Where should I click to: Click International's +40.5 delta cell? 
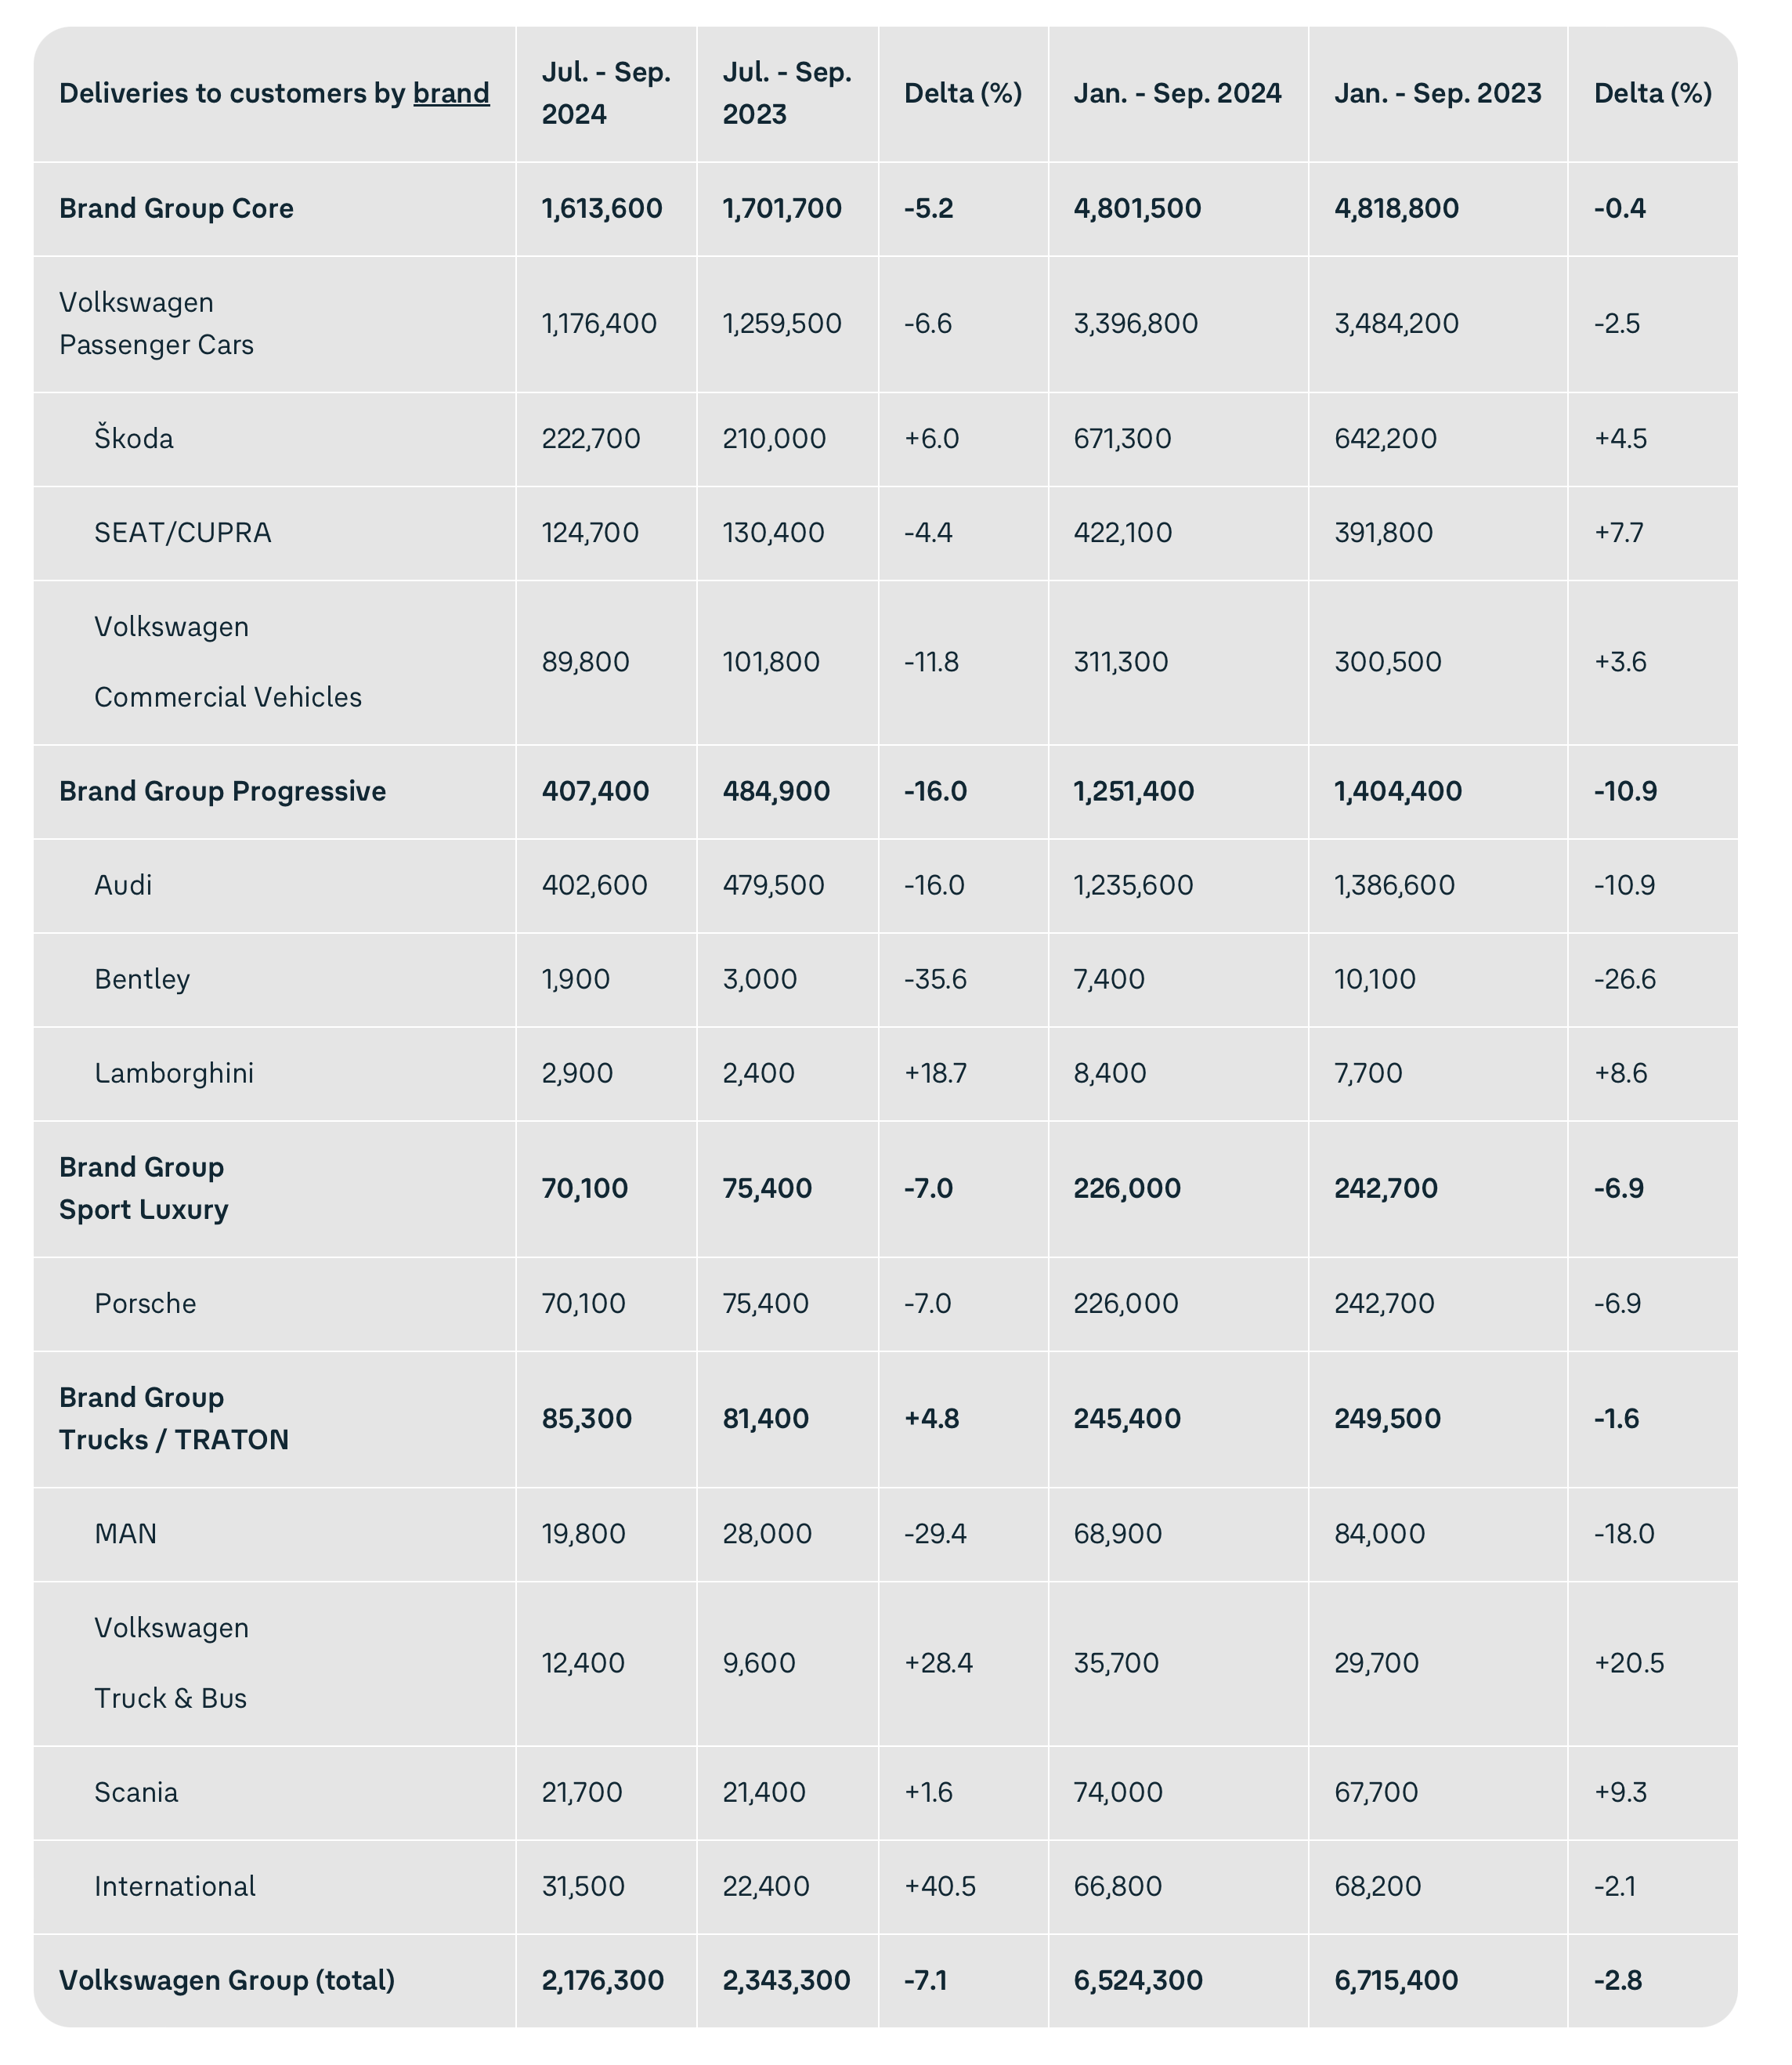[x=939, y=1886]
